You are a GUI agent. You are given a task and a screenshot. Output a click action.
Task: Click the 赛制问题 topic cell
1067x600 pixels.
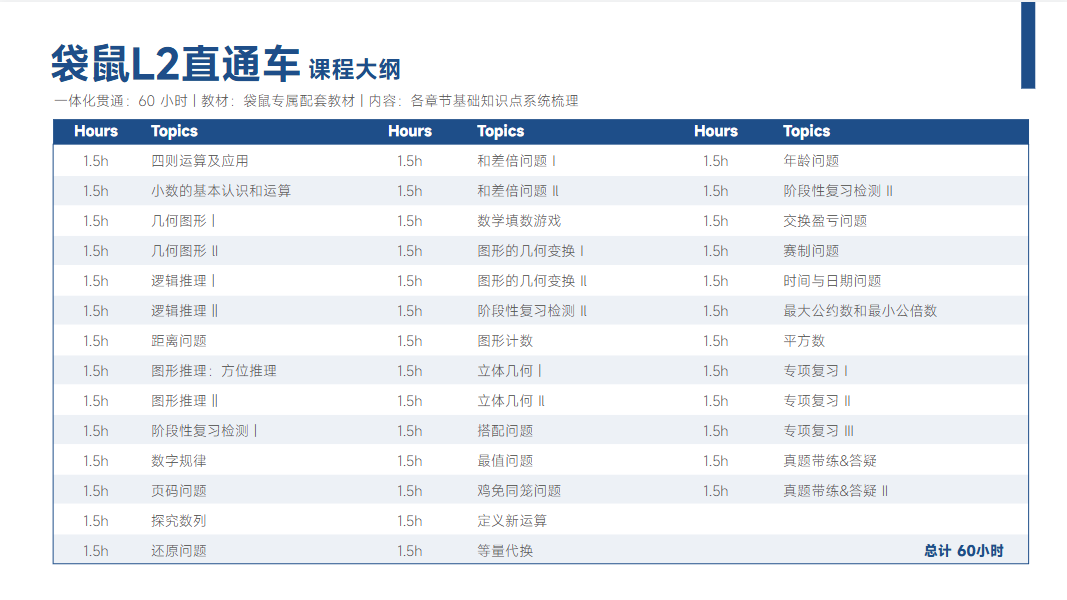coord(810,251)
